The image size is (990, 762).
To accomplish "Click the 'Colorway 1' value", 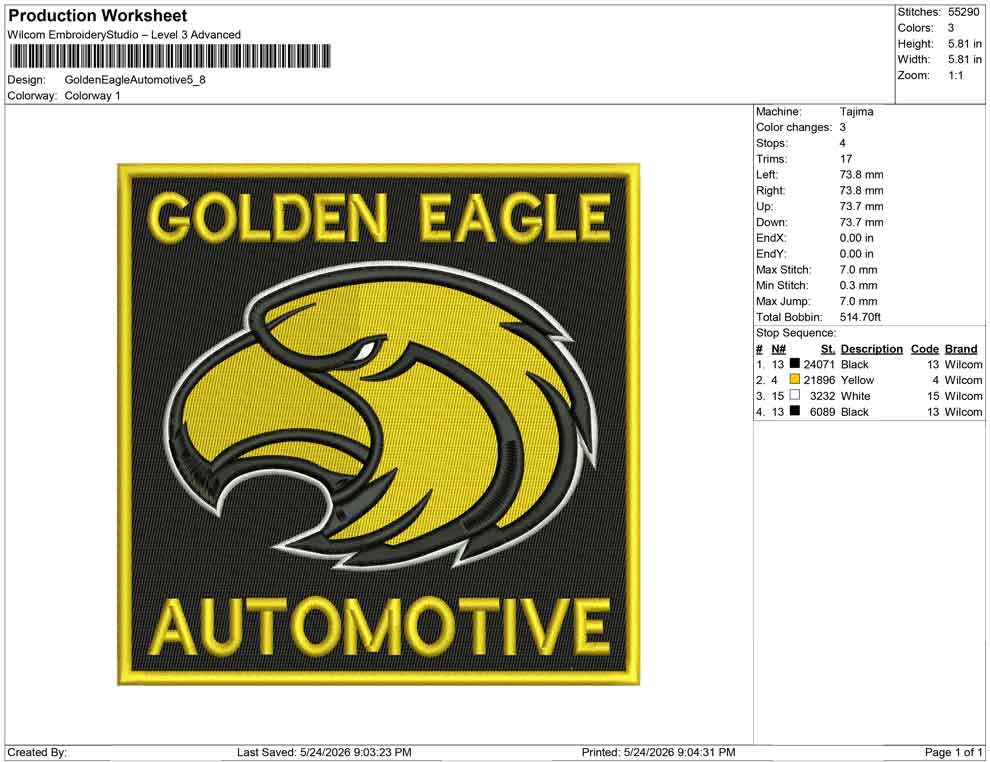I will pyautogui.click(x=92, y=96).
